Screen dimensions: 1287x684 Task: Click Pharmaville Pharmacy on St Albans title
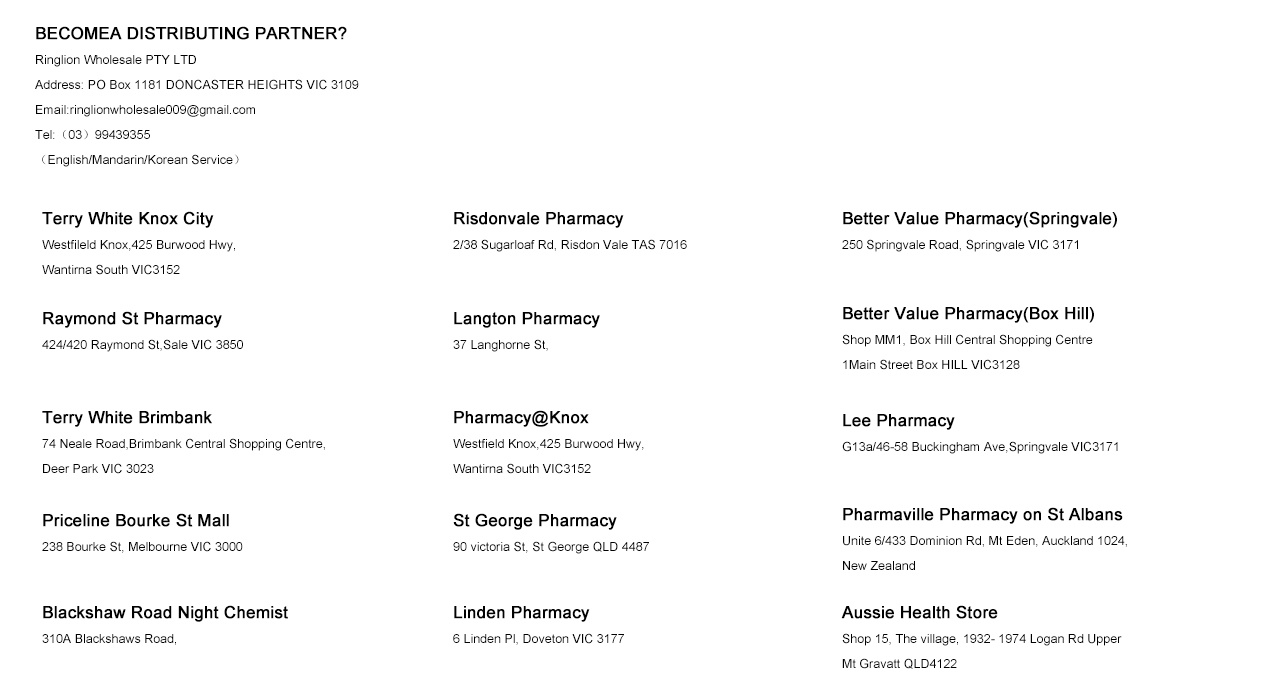pos(982,515)
